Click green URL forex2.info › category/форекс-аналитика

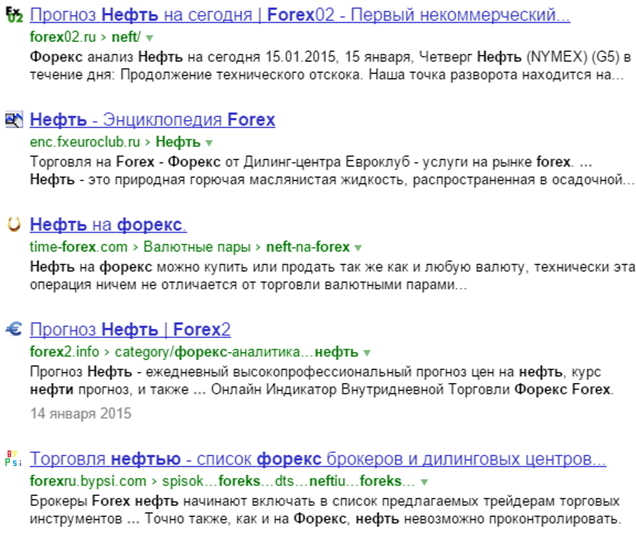[194, 352]
